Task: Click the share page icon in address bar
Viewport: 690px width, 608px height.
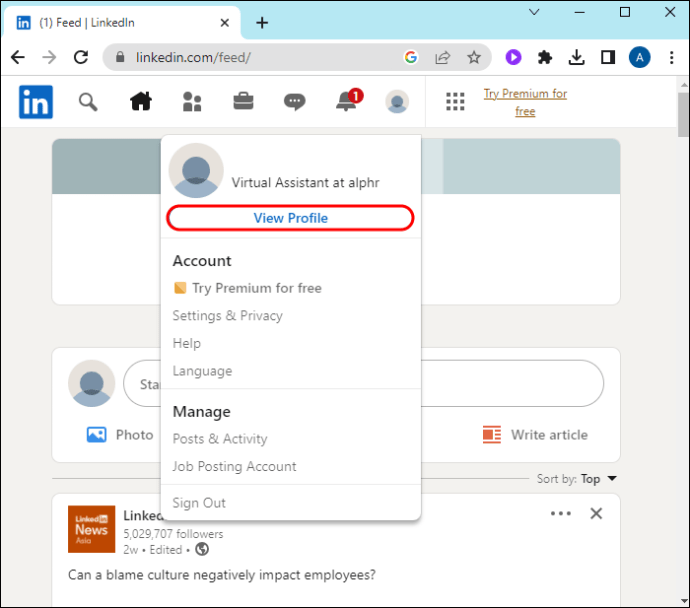Action: tap(442, 57)
